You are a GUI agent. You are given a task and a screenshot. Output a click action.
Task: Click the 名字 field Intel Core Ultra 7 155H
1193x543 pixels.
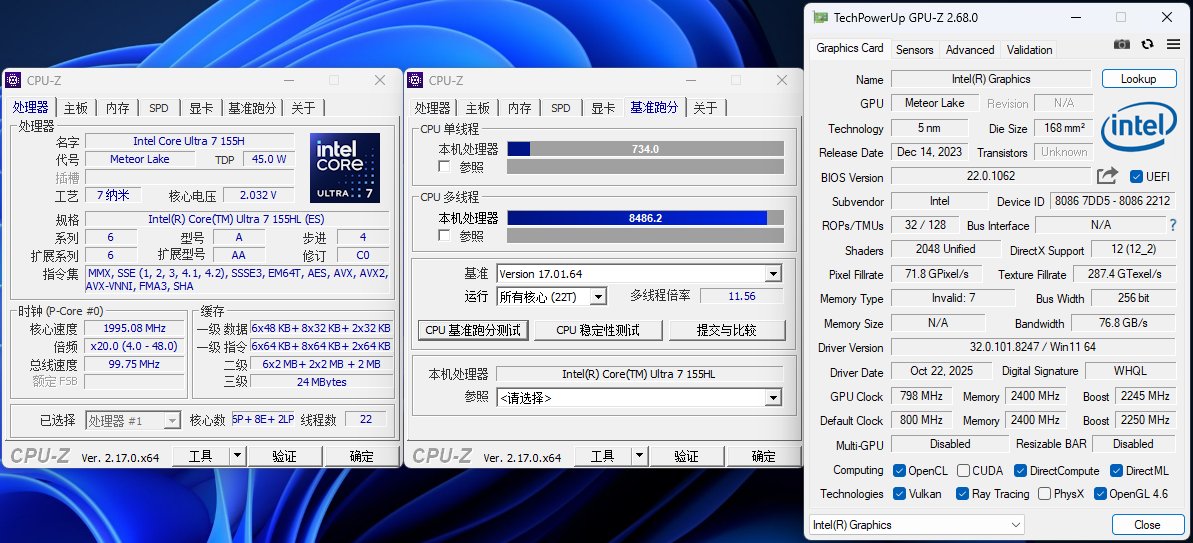point(189,141)
